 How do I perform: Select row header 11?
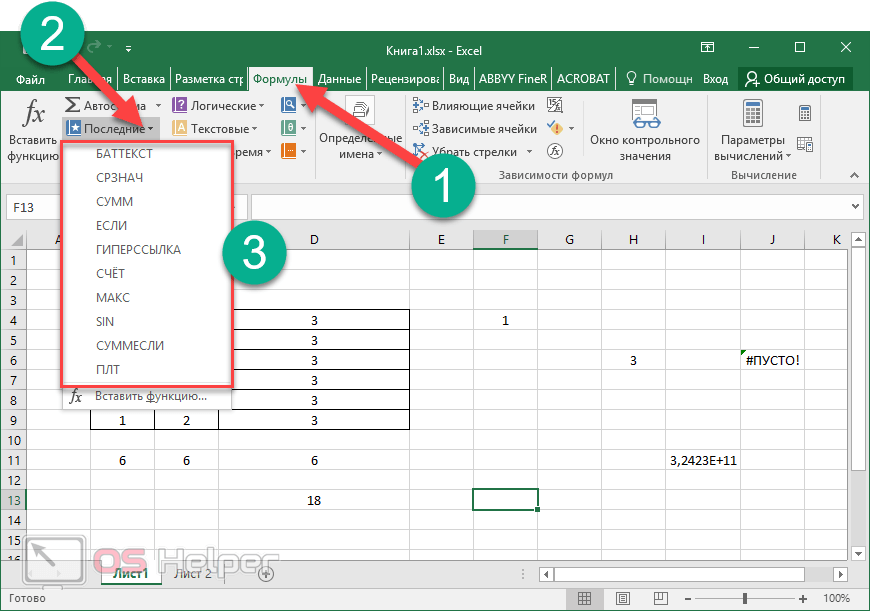[x=14, y=461]
